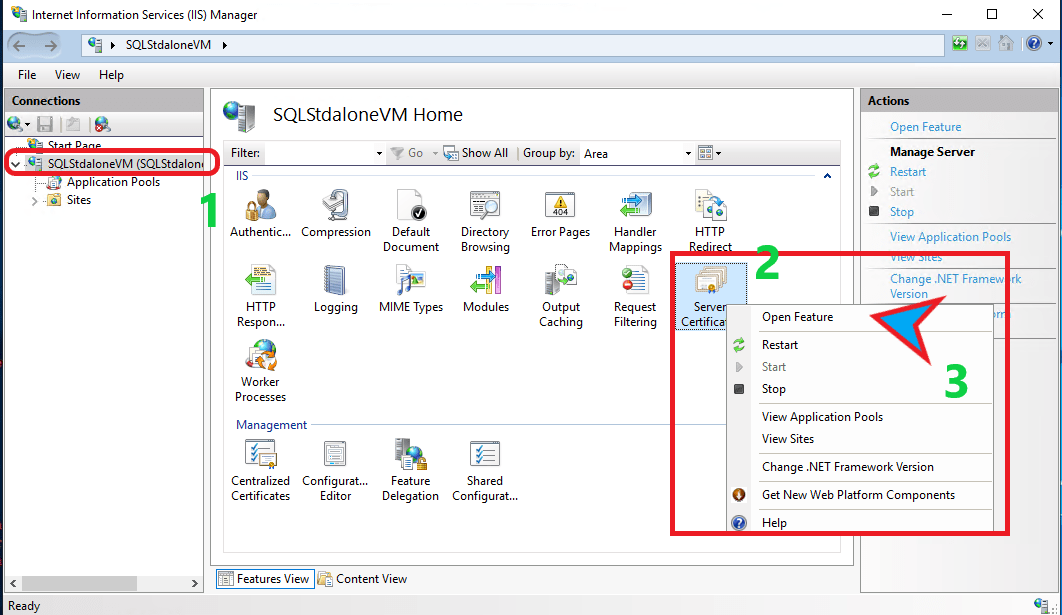Choose Help from the context menu

pyautogui.click(x=774, y=523)
